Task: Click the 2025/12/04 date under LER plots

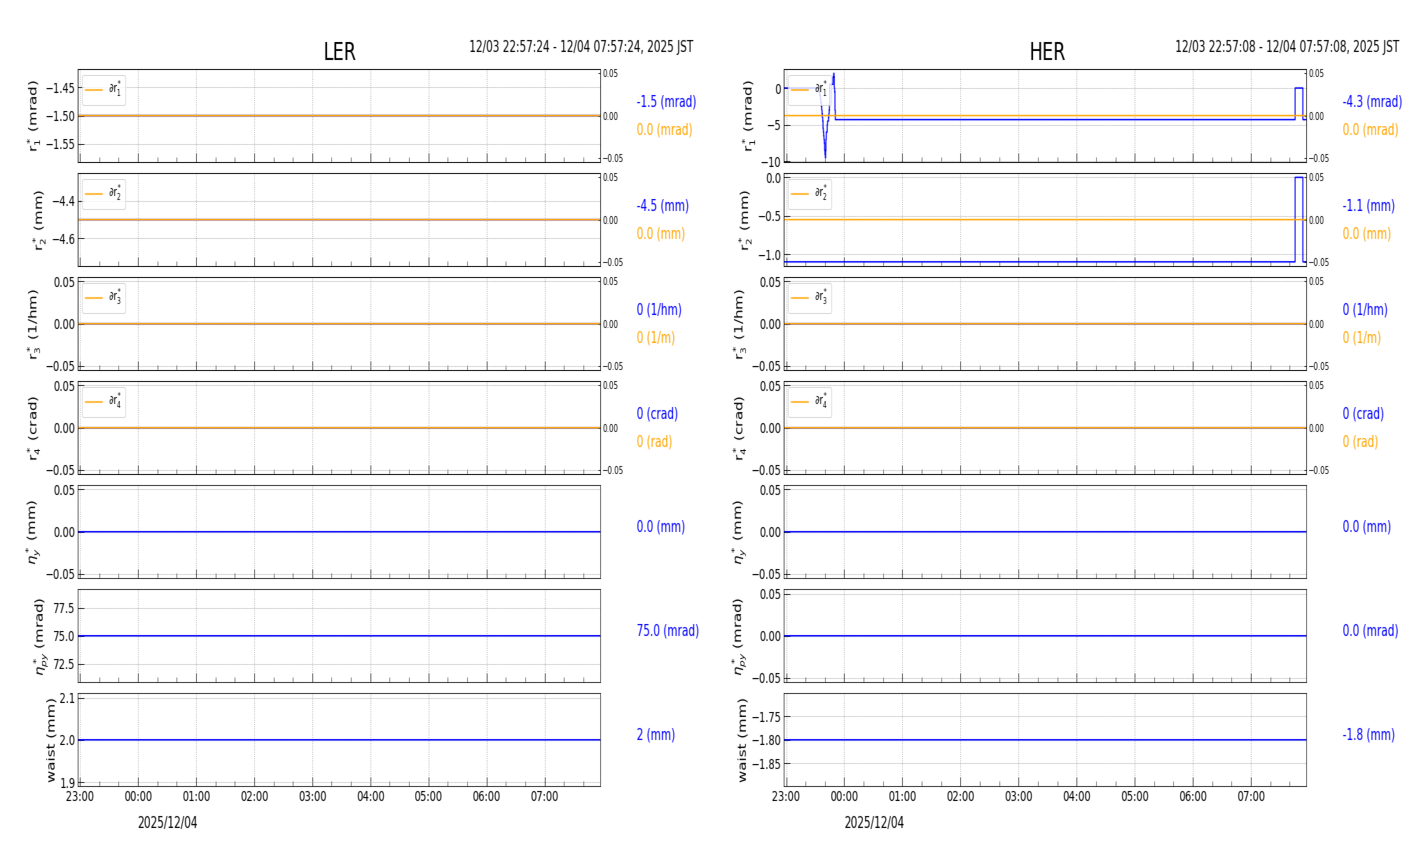Action: [167, 822]
